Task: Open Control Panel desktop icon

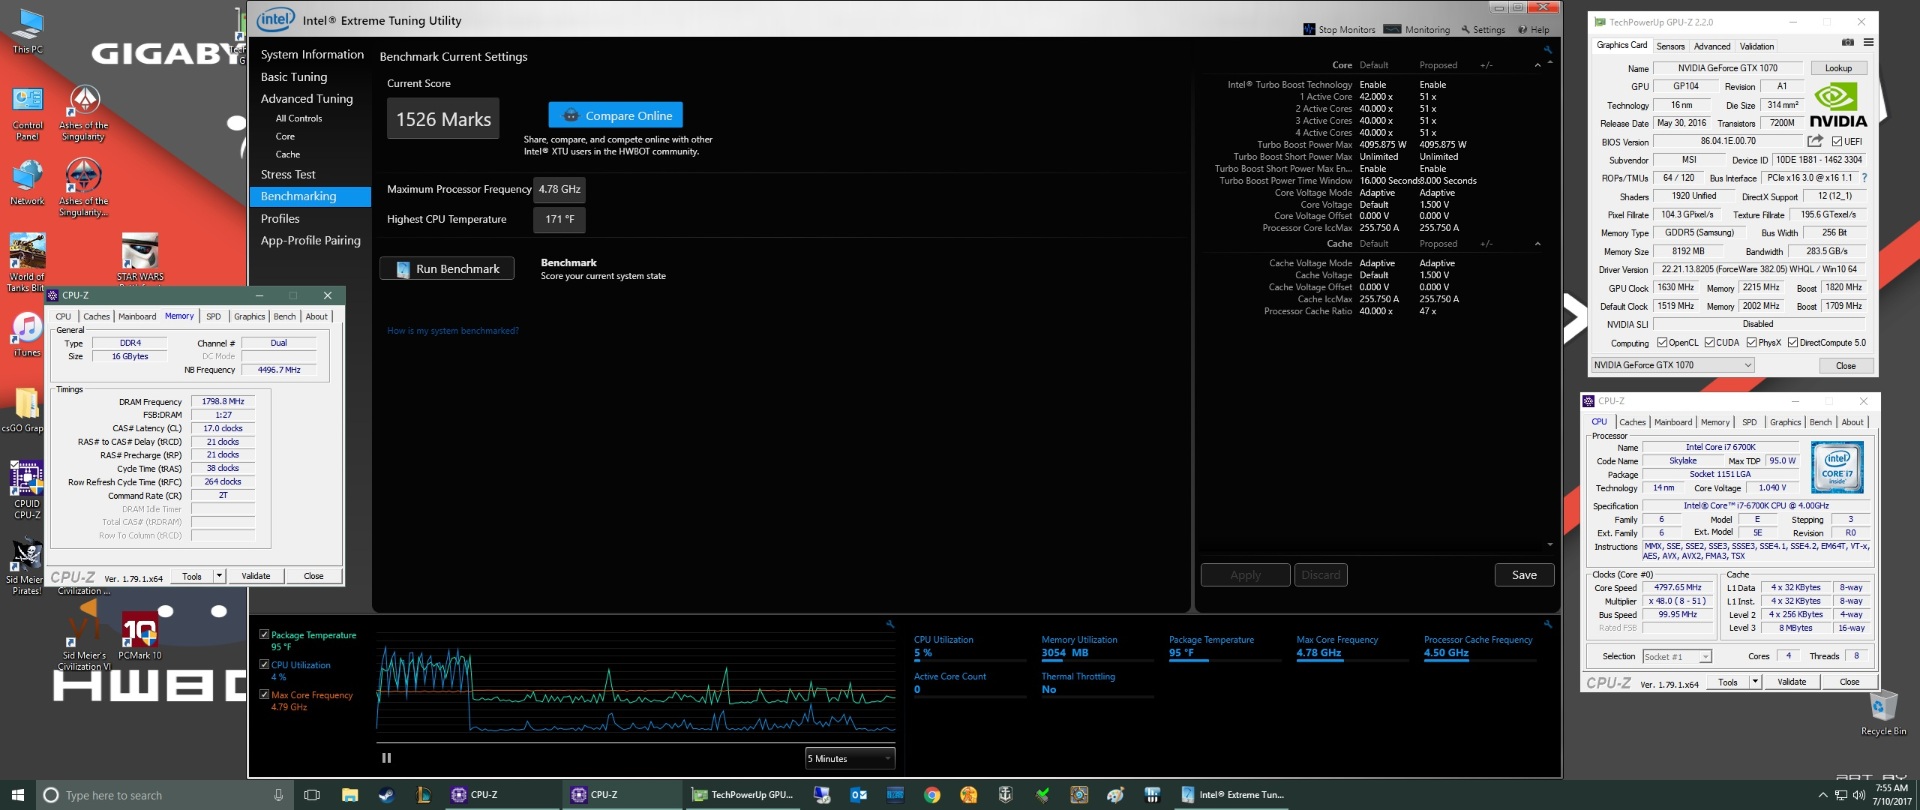Action: (x=27, y=114)
